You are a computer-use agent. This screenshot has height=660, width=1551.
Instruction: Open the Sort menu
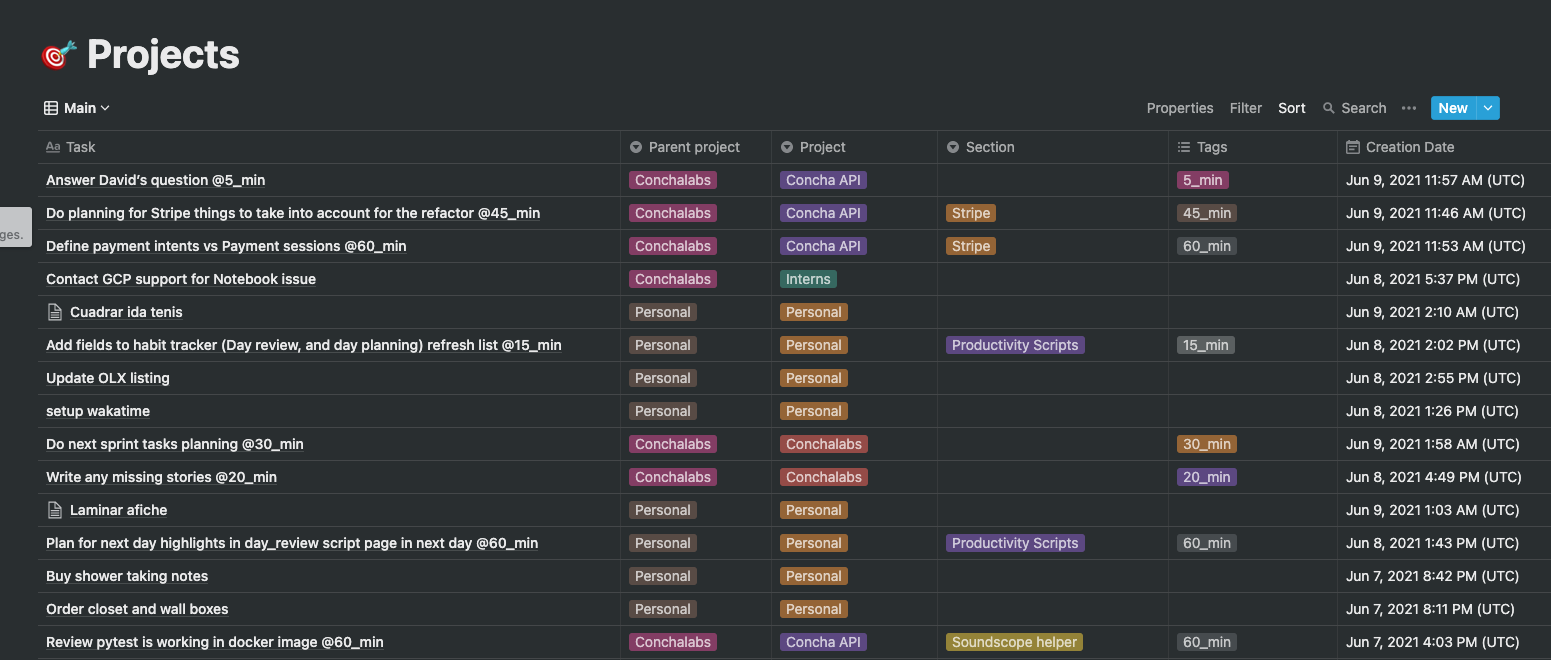point(1292,108)
